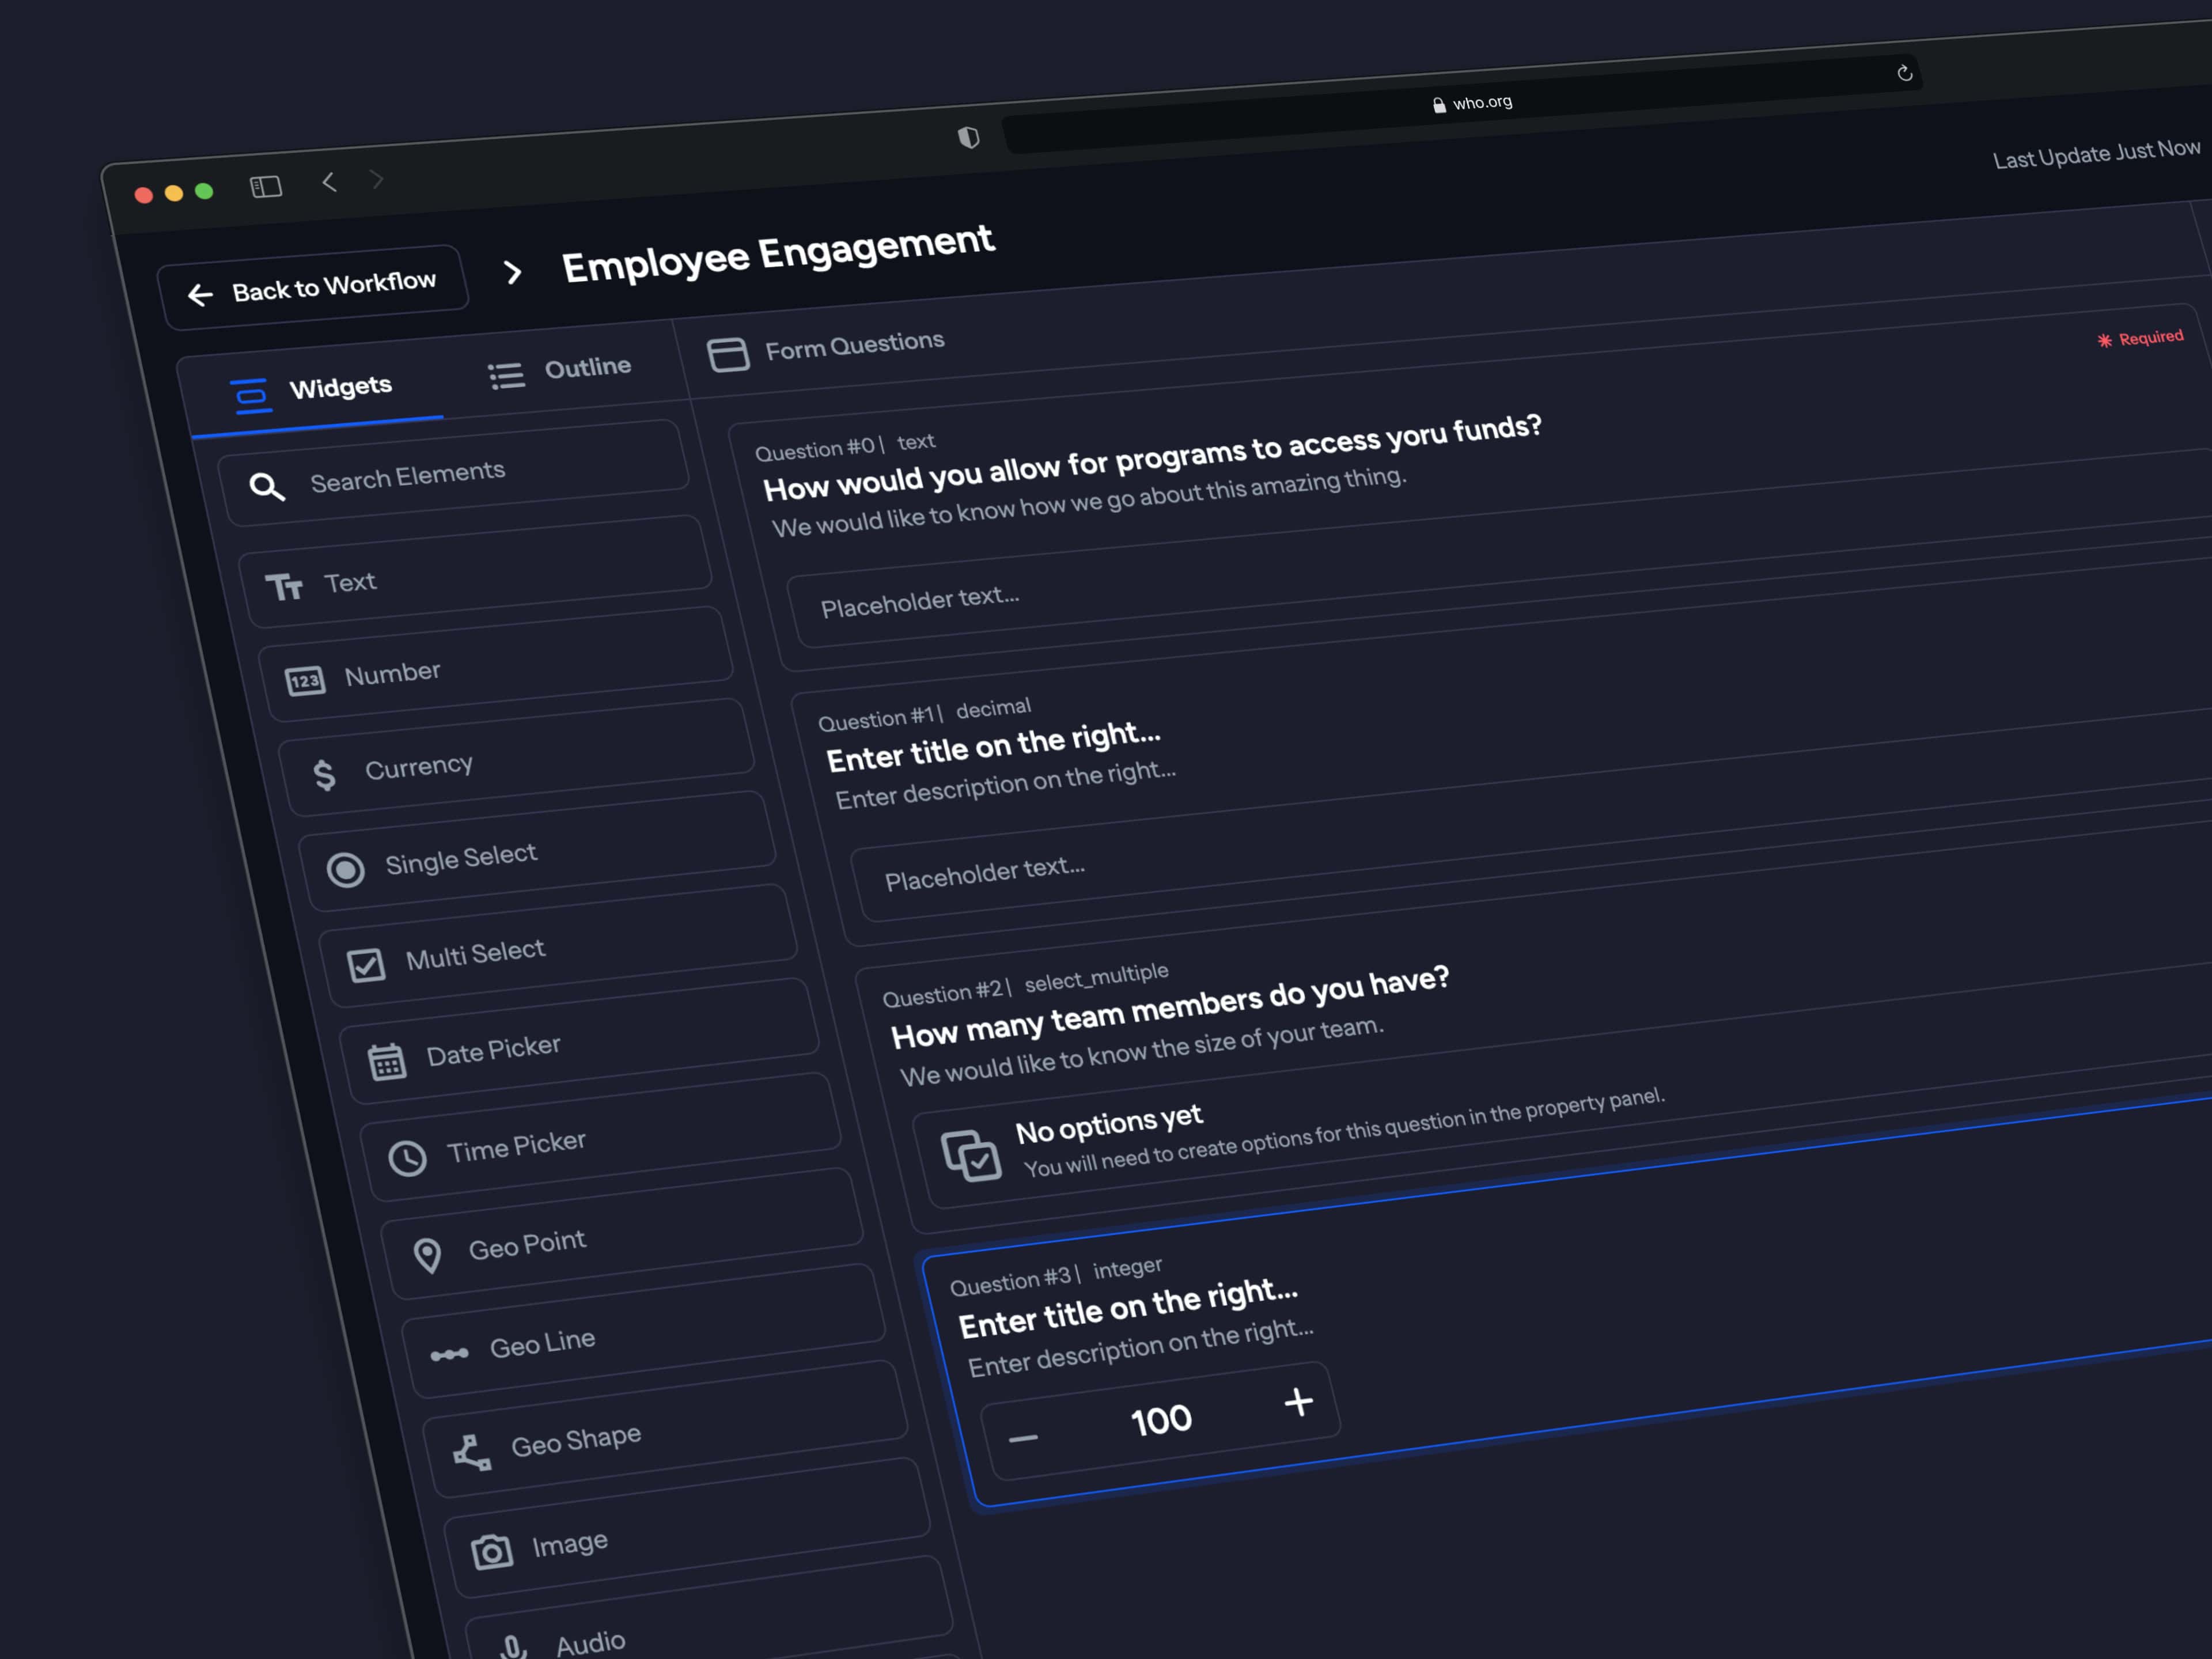This screenshot has width=2212, height=1659.
Task: Increase integer value with plus button
Action: coord(1298,1402)
